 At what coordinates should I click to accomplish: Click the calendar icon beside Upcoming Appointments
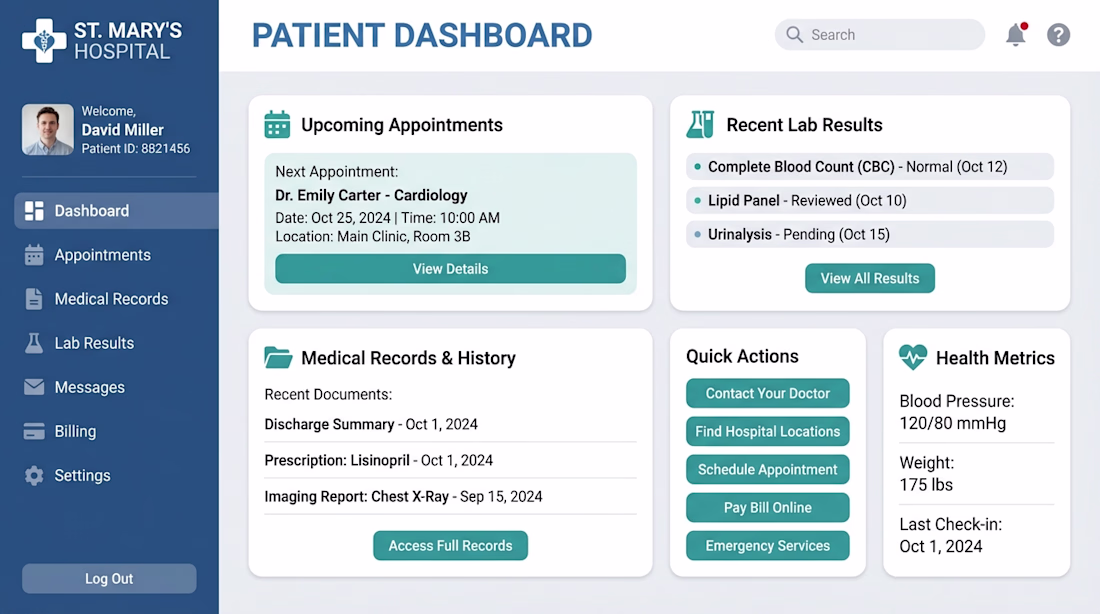tap(277, 125)
